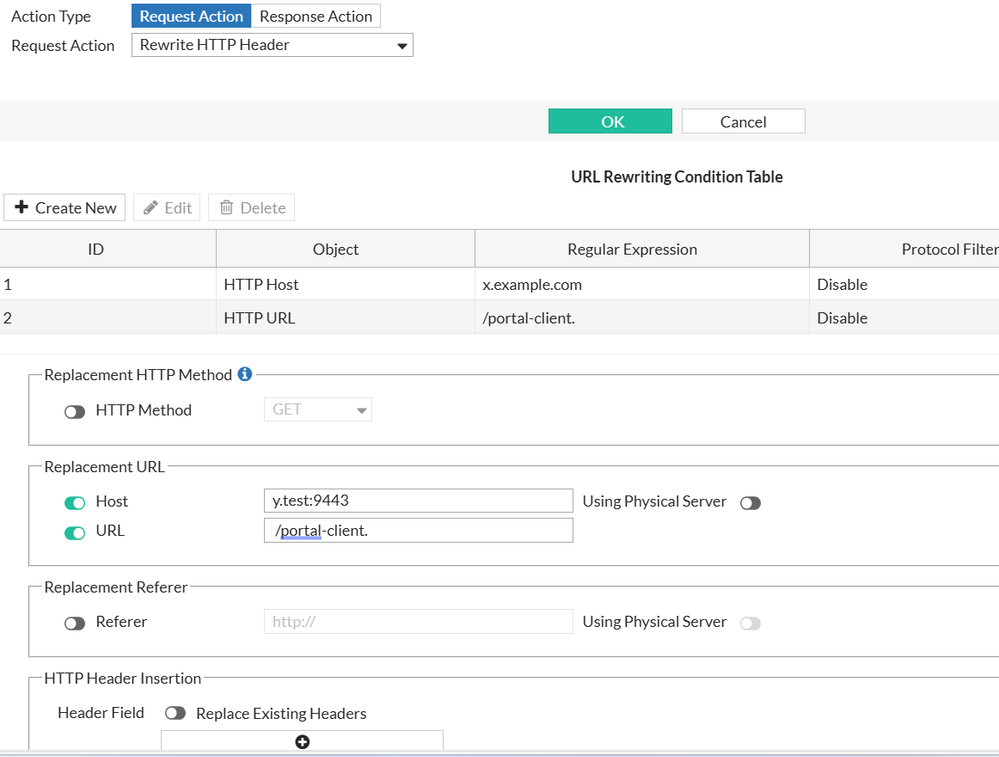This screenshot has height=757, width=999.
Task: Click Create New condition button
Action: point(66,208)
